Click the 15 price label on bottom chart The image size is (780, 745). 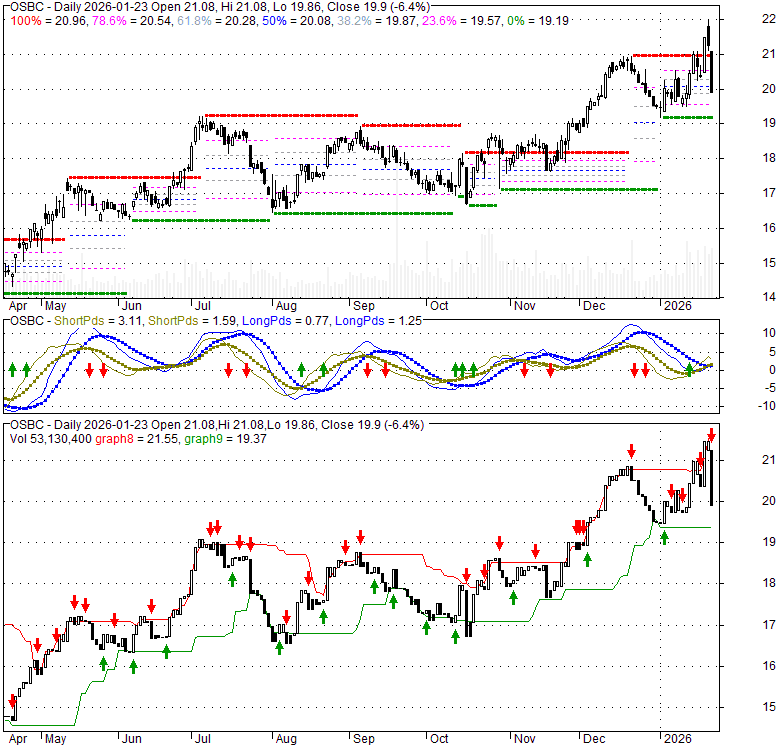pyautogui.click(x=769, y=707)
